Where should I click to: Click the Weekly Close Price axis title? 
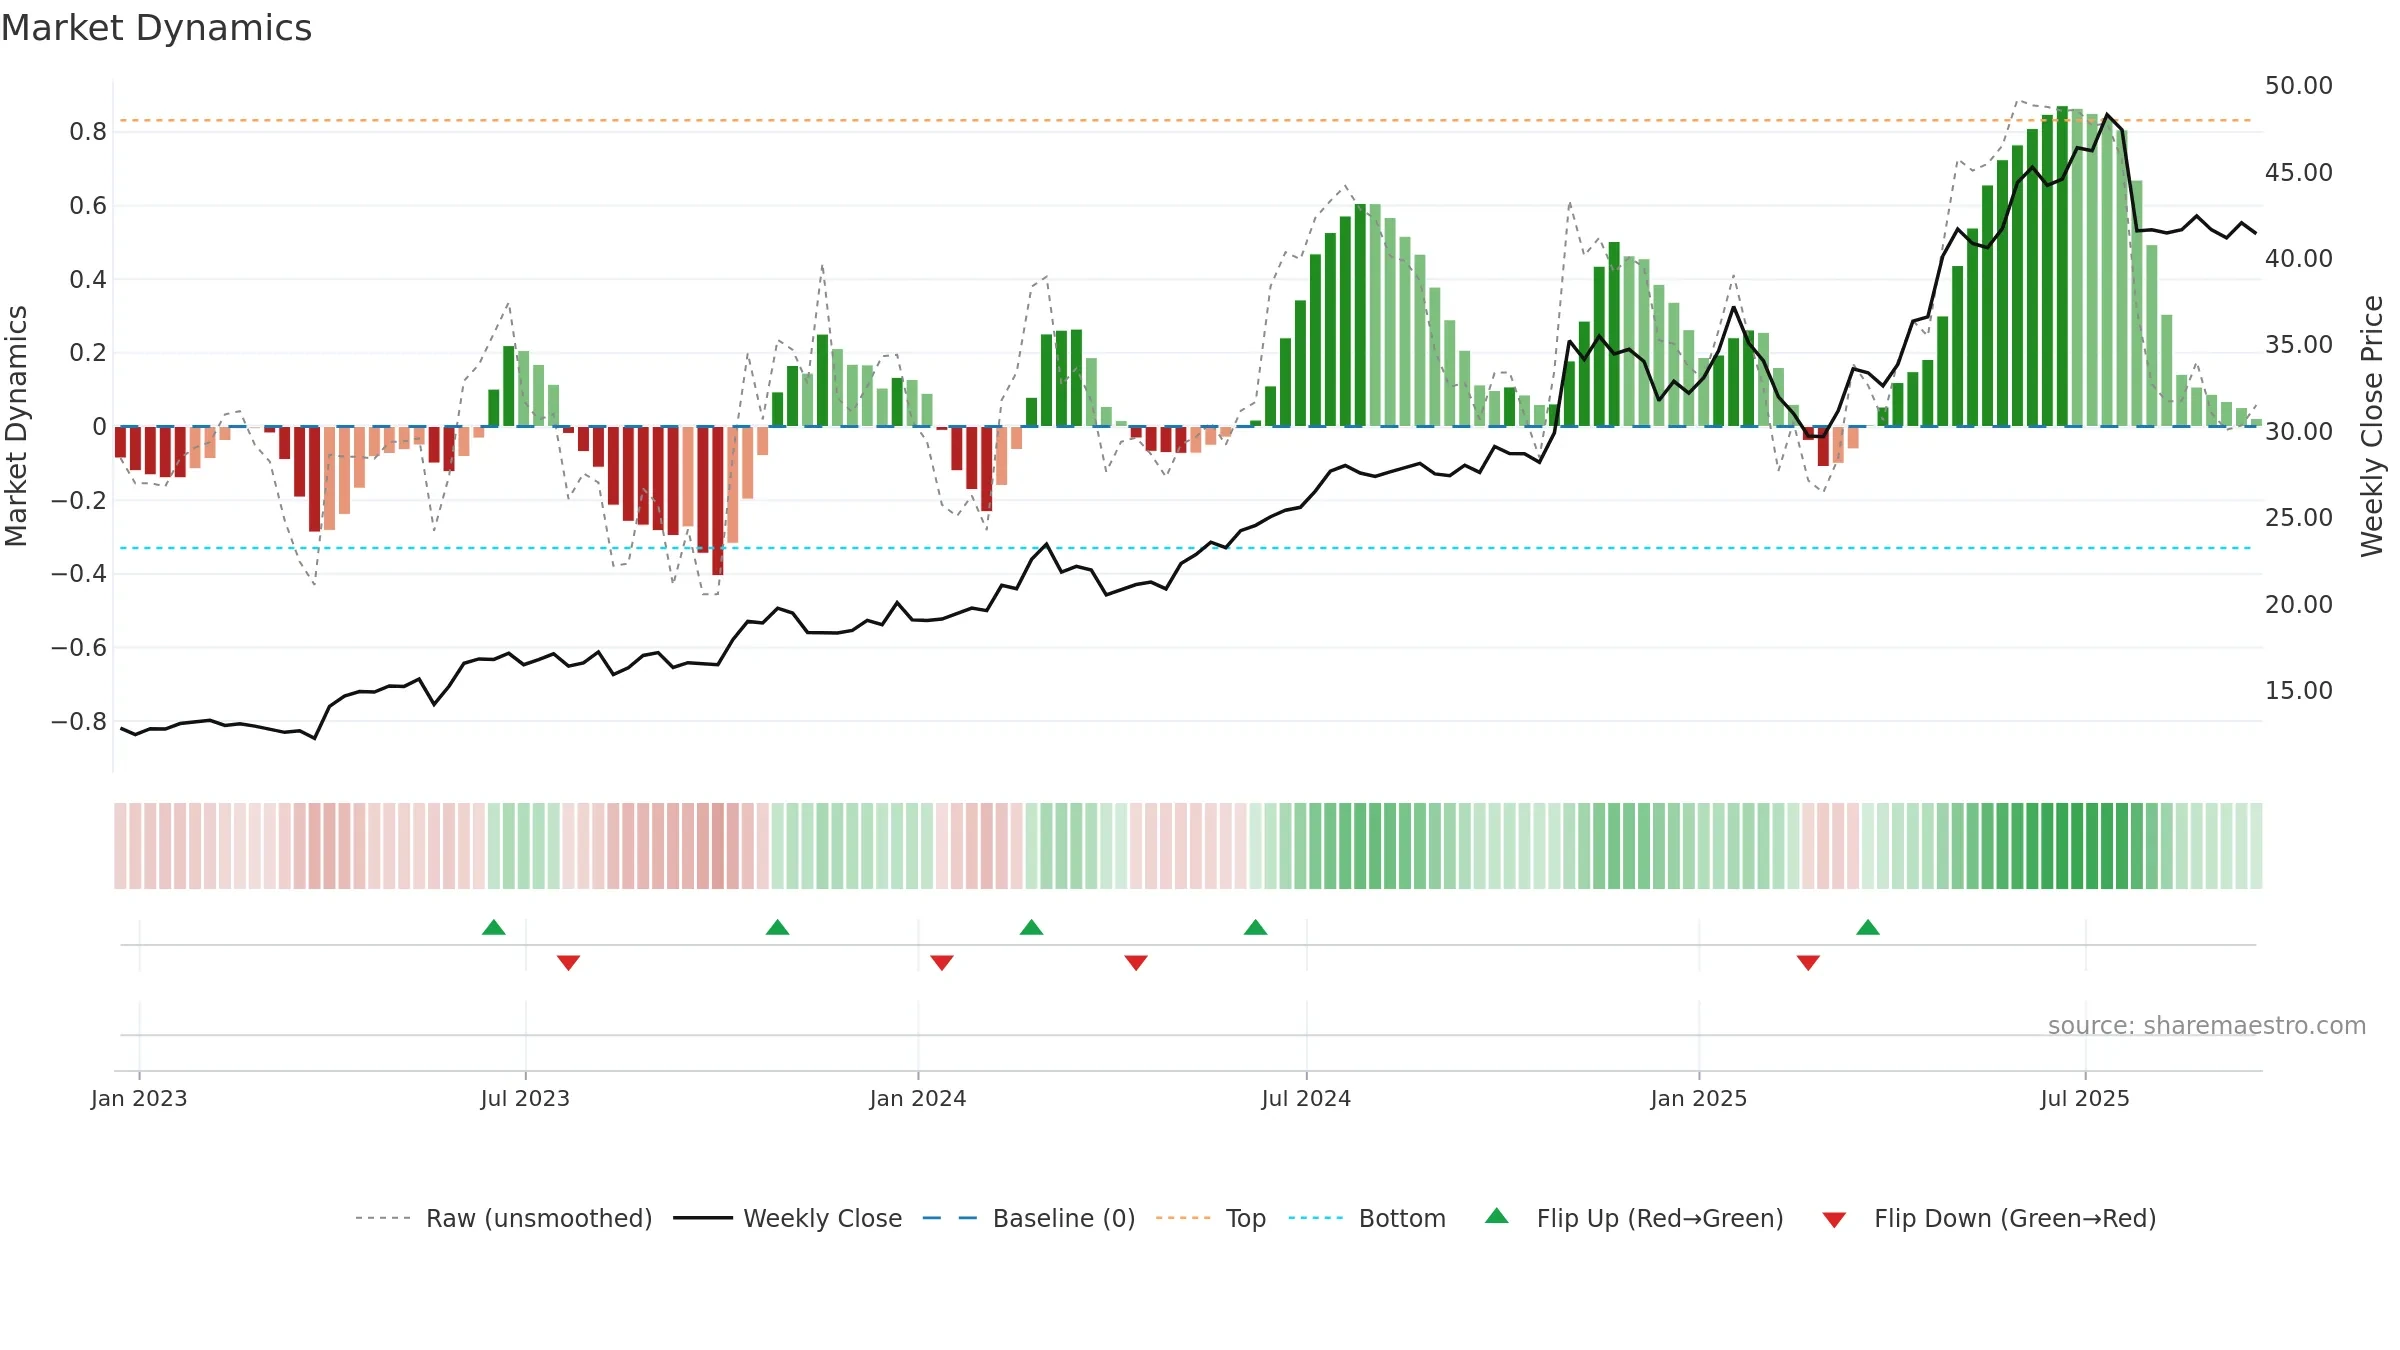[2372, 426]
